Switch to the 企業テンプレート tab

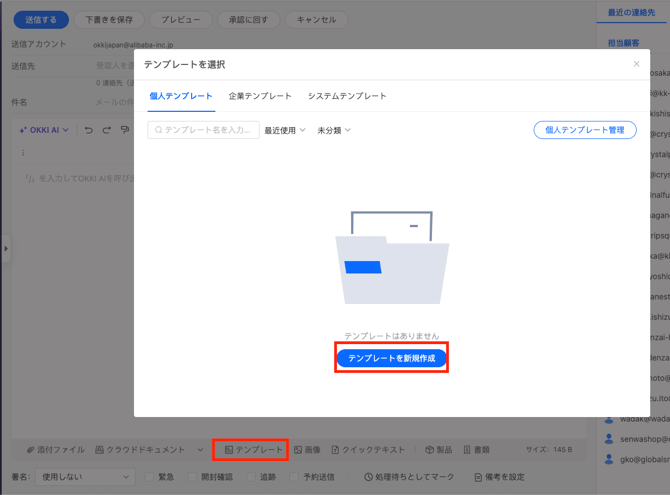[260, 96]
